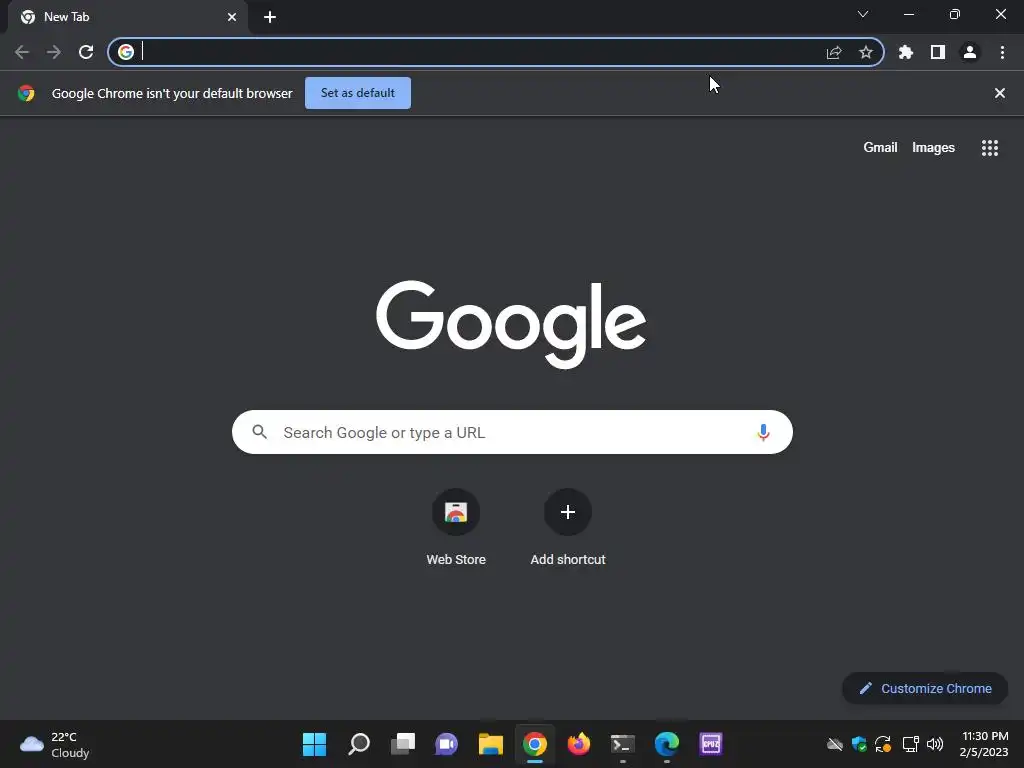Screen dimensions: 1024x768
Task: Open clock showing 11:30 PM
Action: pyautogui.click(x=984, y=744)
